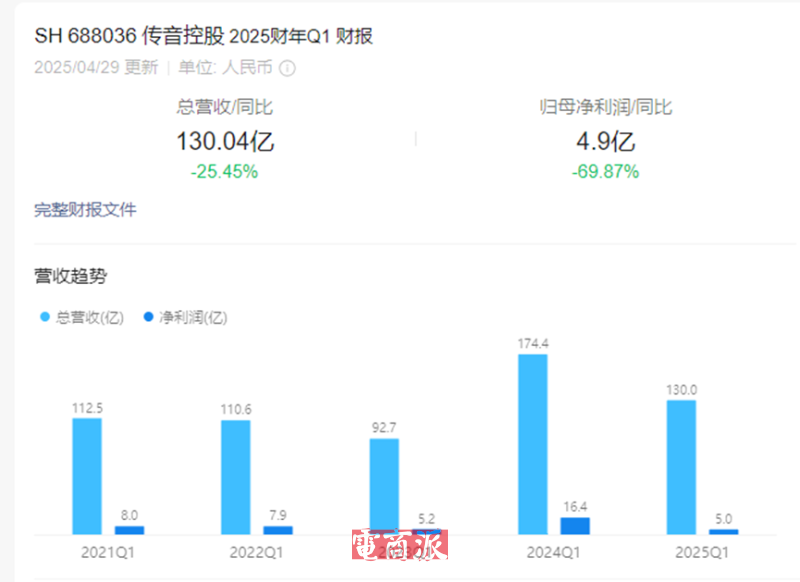Screen dimensions: 800x582
Task: Select the 2024Q1 net profit bar labeled 16.4
Action: [575, 526]
